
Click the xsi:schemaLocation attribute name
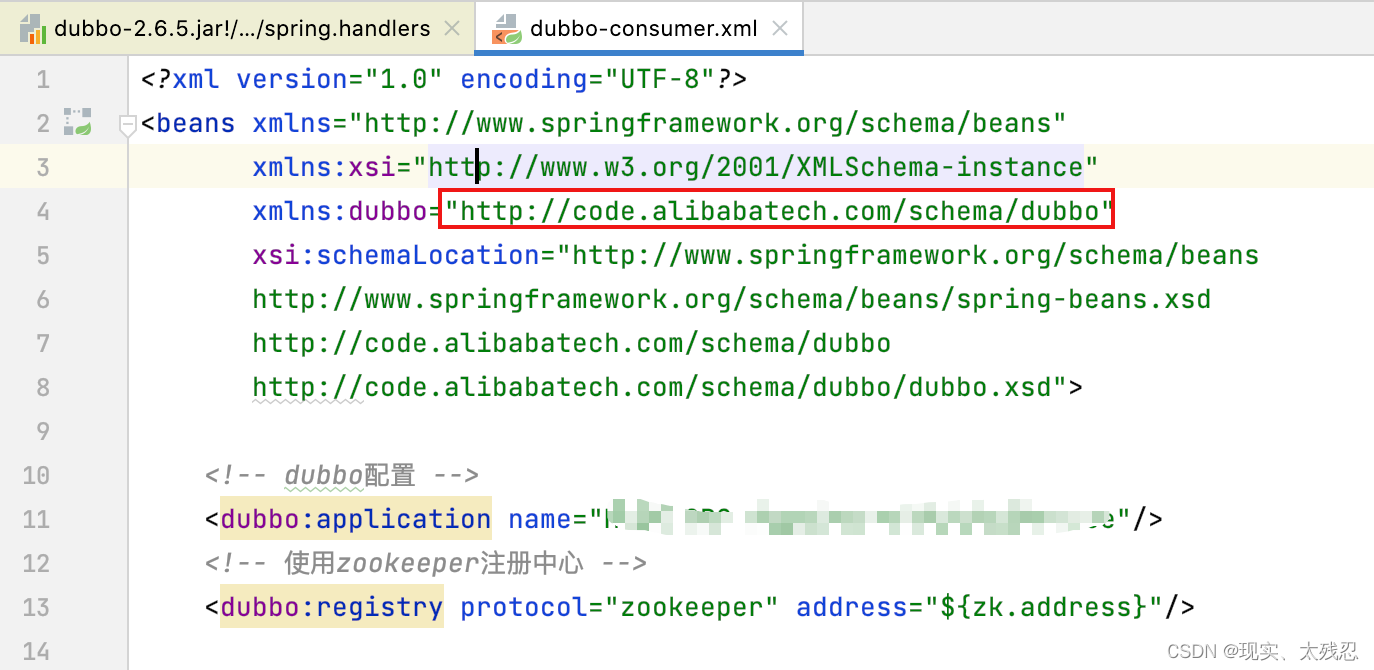(x=396, y=255)
